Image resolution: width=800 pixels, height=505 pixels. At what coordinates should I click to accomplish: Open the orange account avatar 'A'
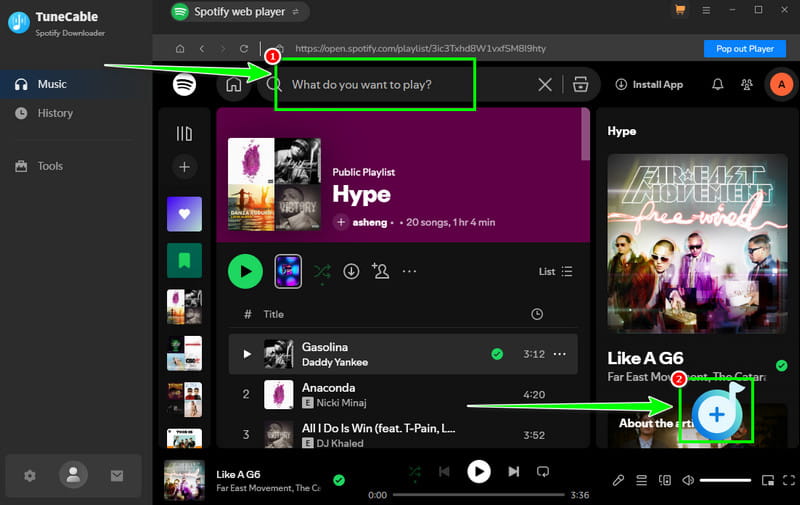[x=781, y=85]
